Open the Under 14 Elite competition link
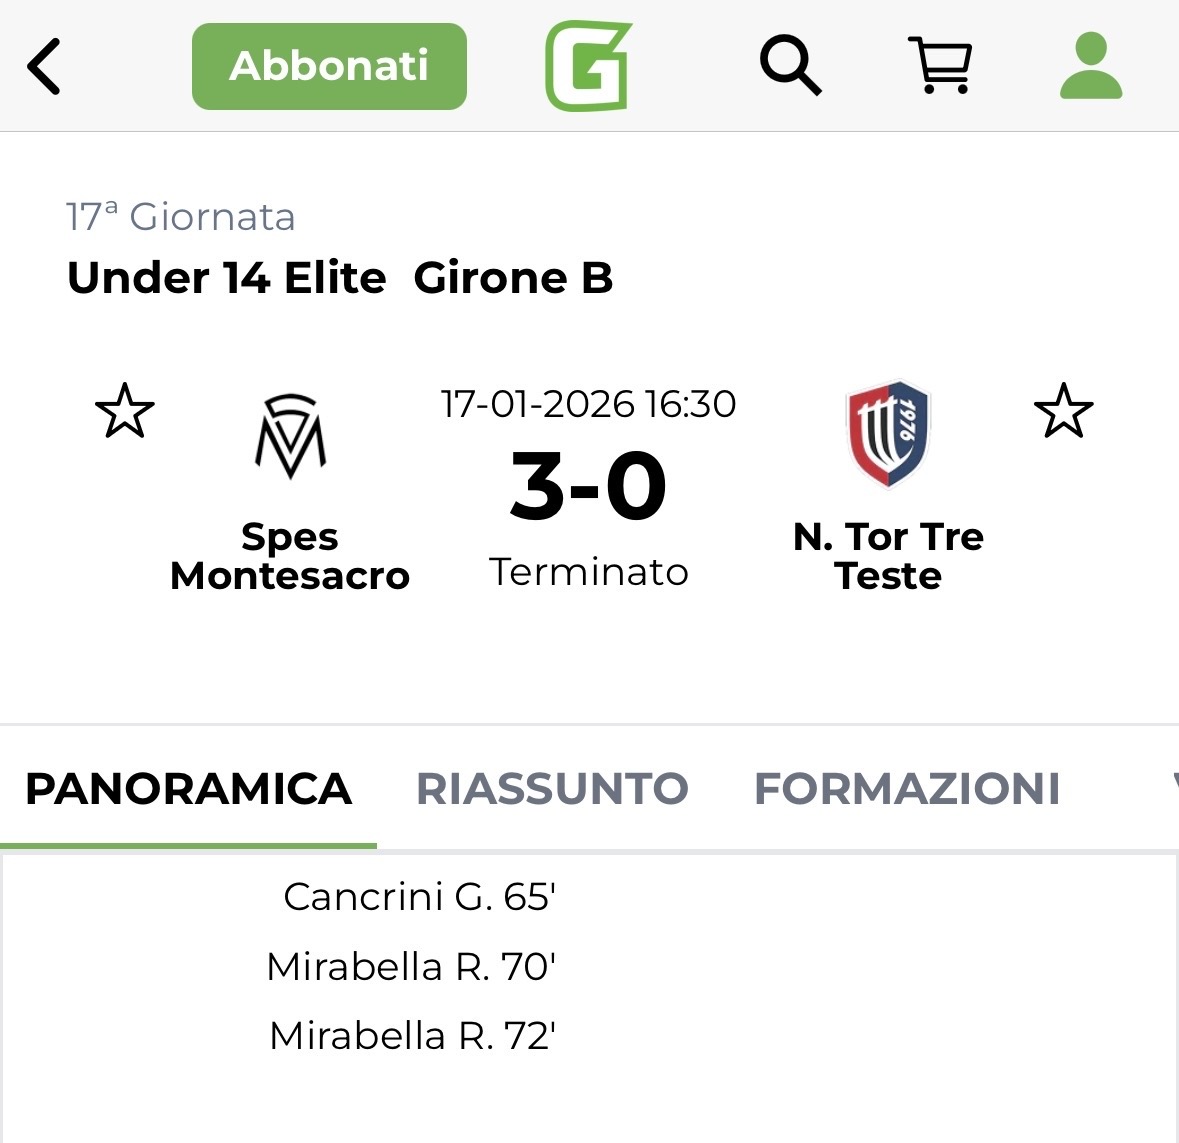1179x1143 pixels. click(x=226, y=278)
